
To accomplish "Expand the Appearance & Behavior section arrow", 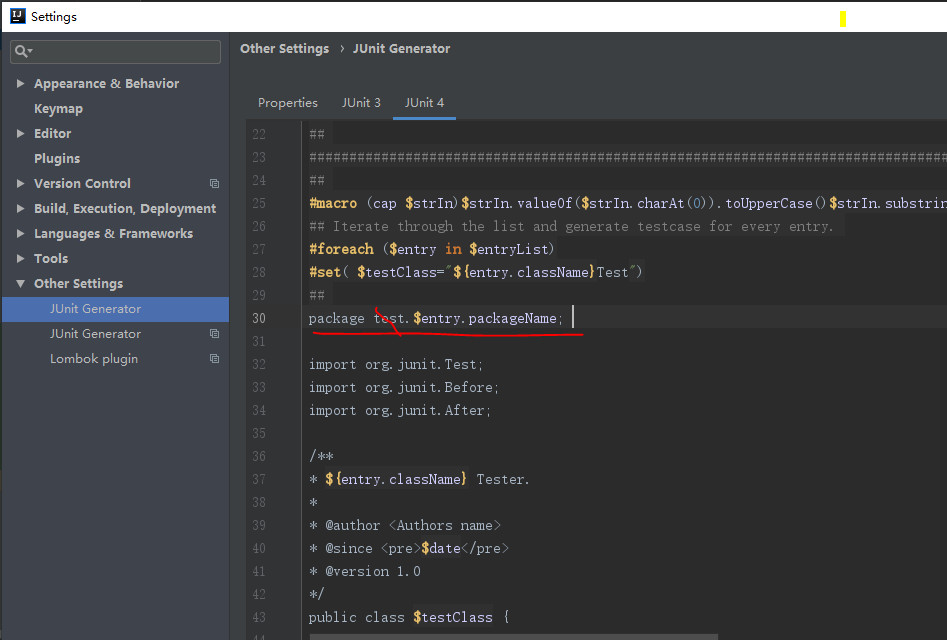I will [21, 83].
